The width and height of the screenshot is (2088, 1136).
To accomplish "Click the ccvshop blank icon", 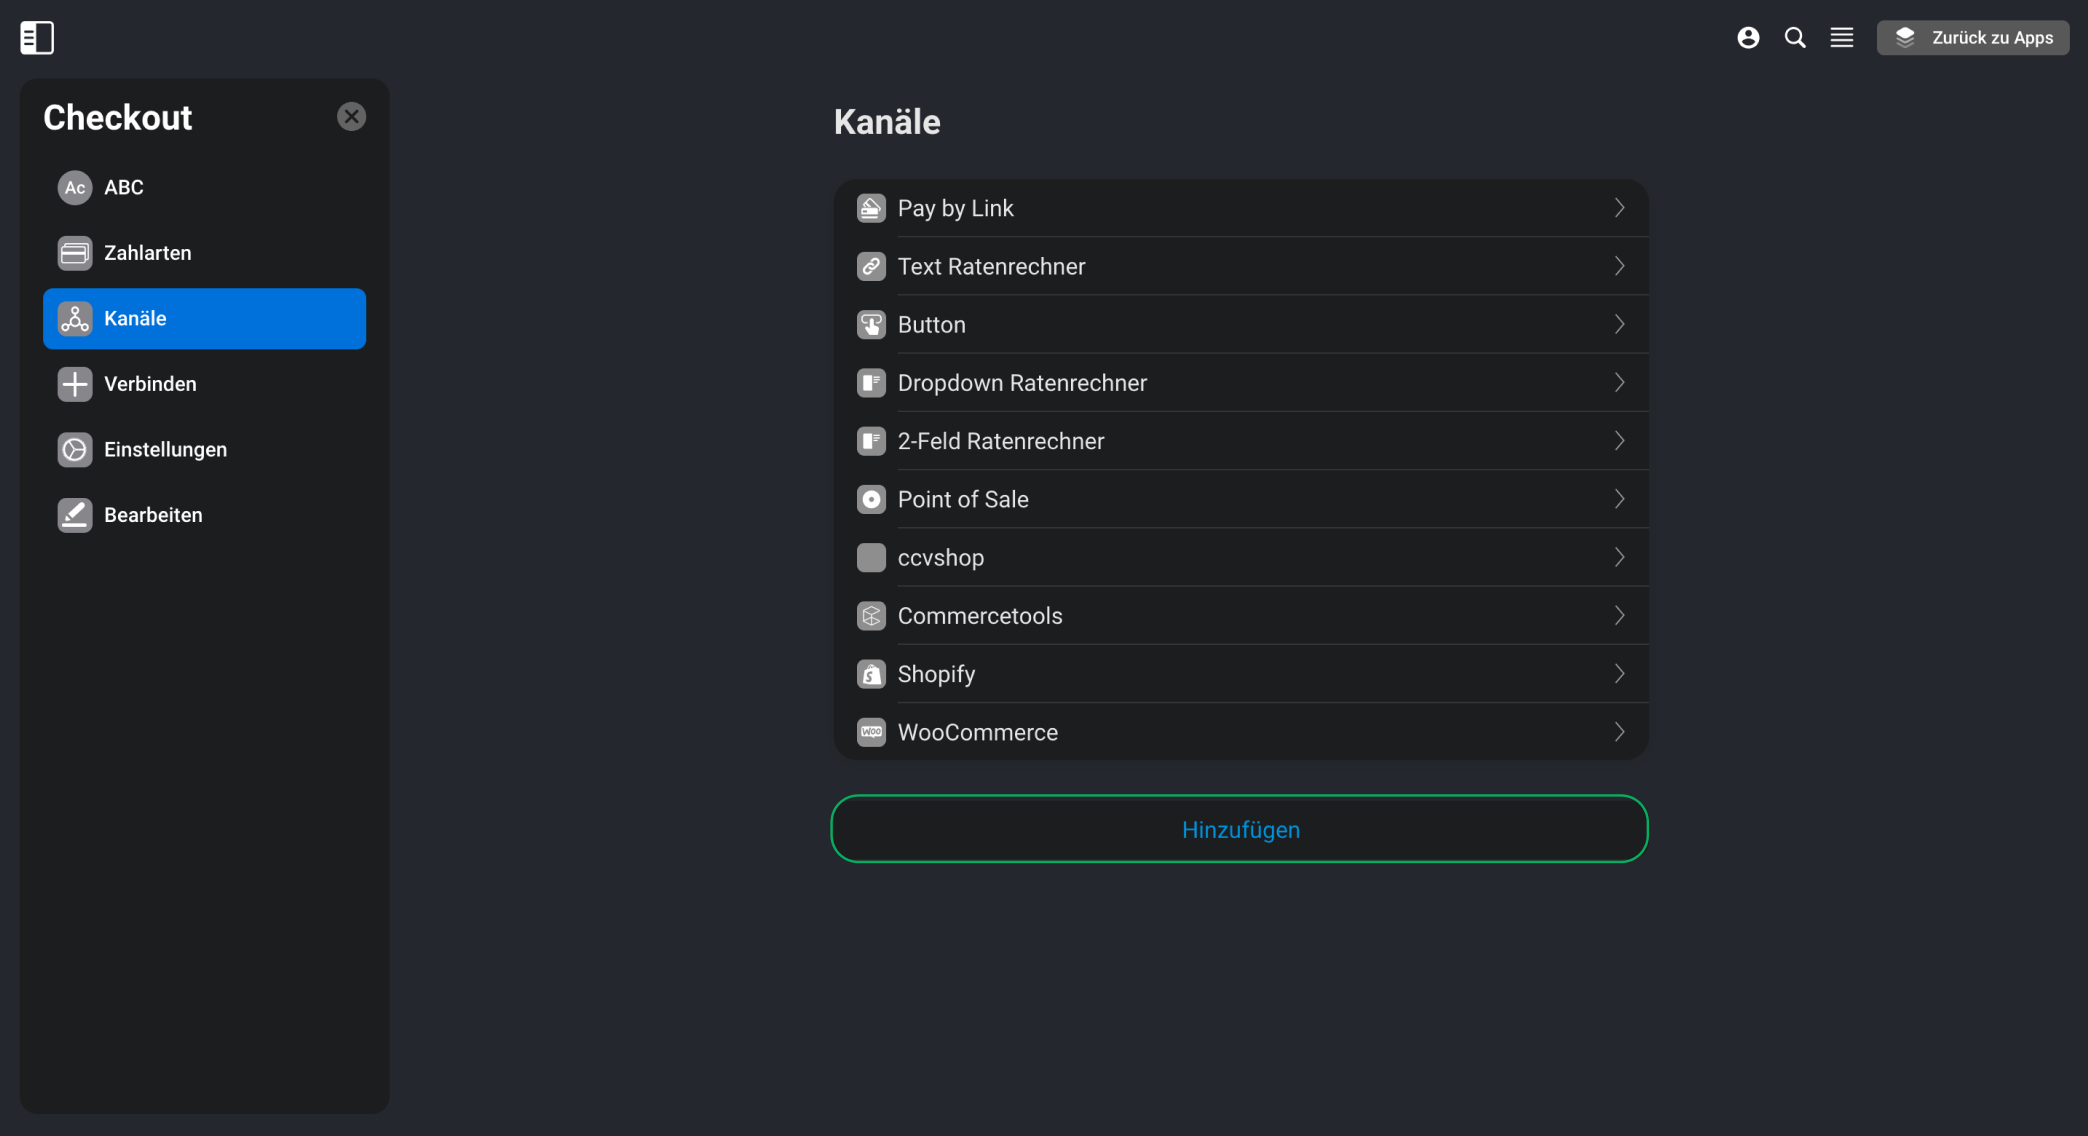I will (x=871, y=557).
